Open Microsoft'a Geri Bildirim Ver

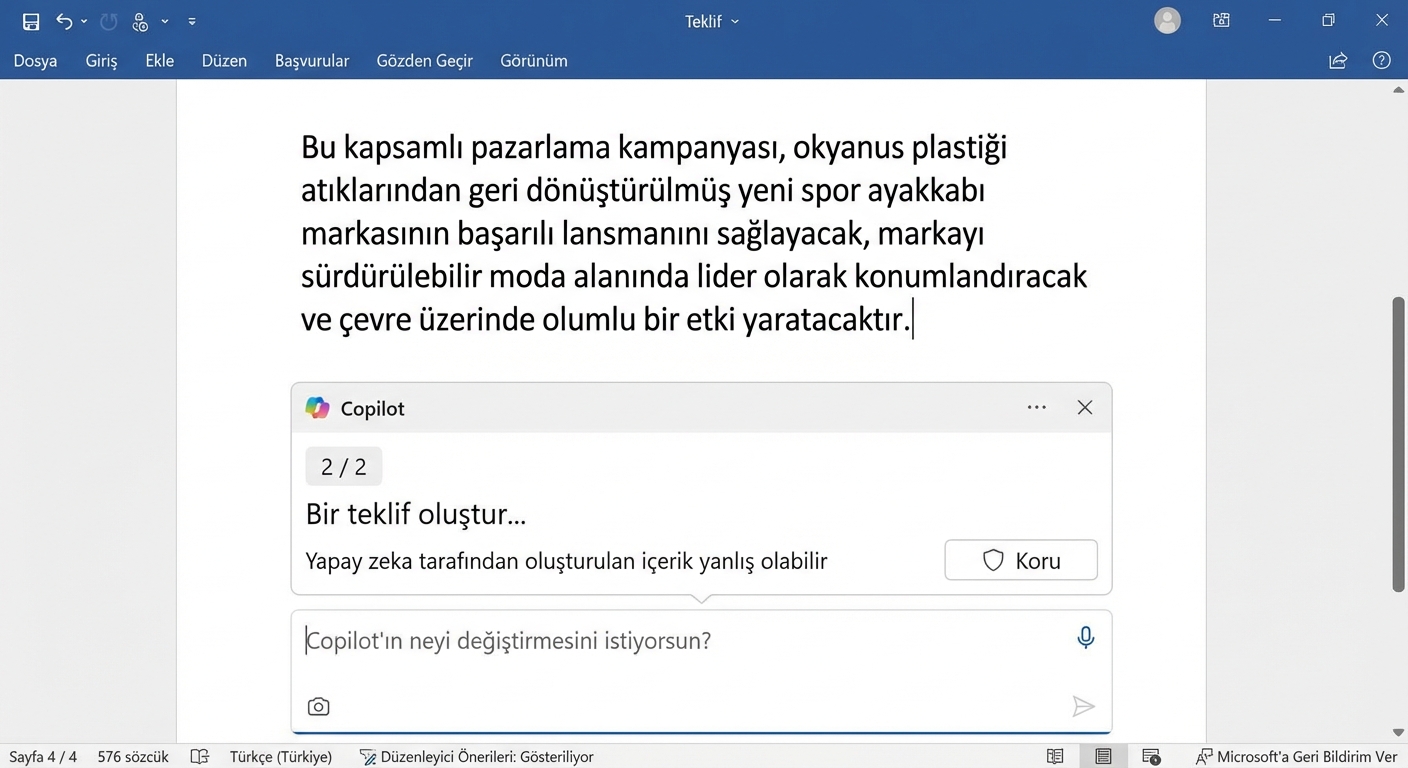pos(1297,756)
